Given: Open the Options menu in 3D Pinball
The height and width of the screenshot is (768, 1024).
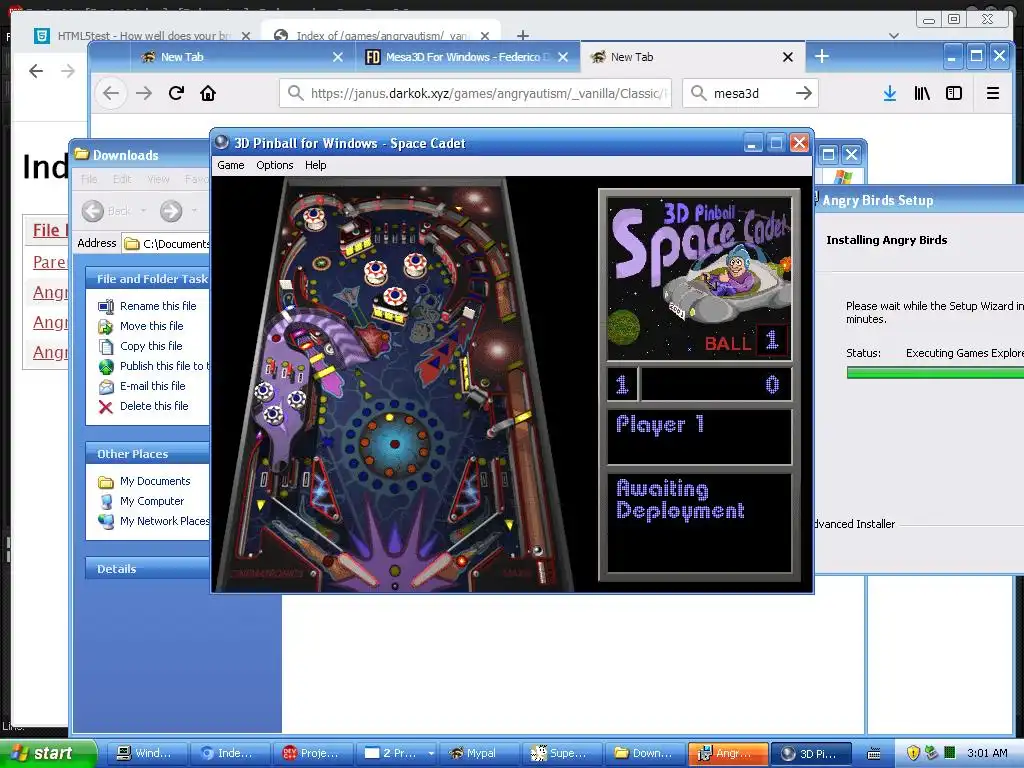Looking at the screenshot, I should [x=274, y=165].
